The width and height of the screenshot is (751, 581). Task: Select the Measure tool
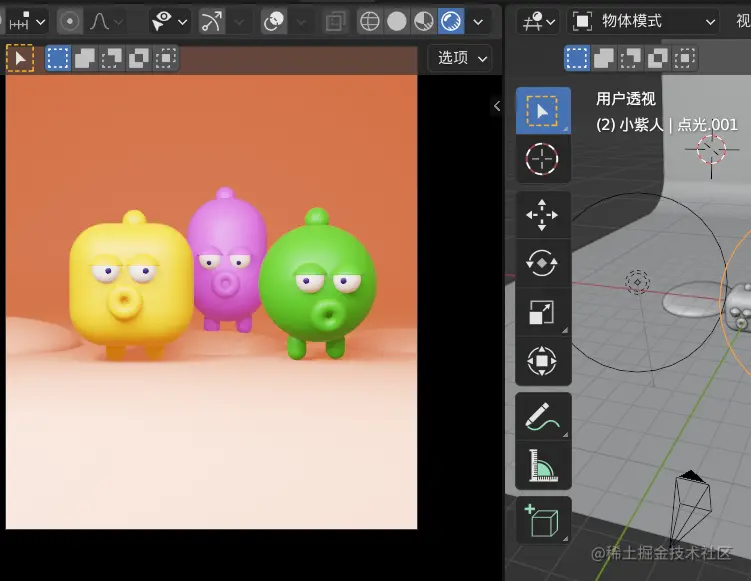(x=542, y=465)
